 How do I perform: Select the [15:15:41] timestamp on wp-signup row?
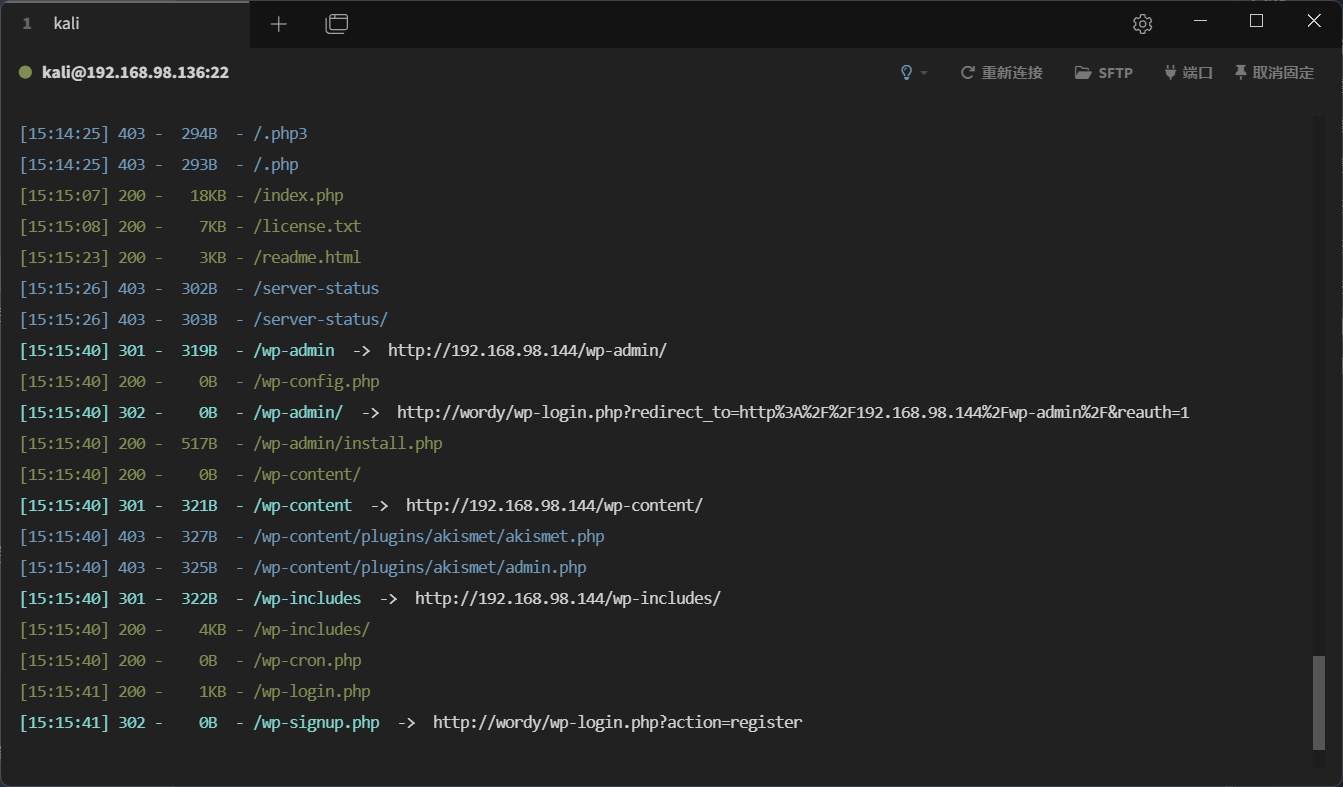[64, 722]
